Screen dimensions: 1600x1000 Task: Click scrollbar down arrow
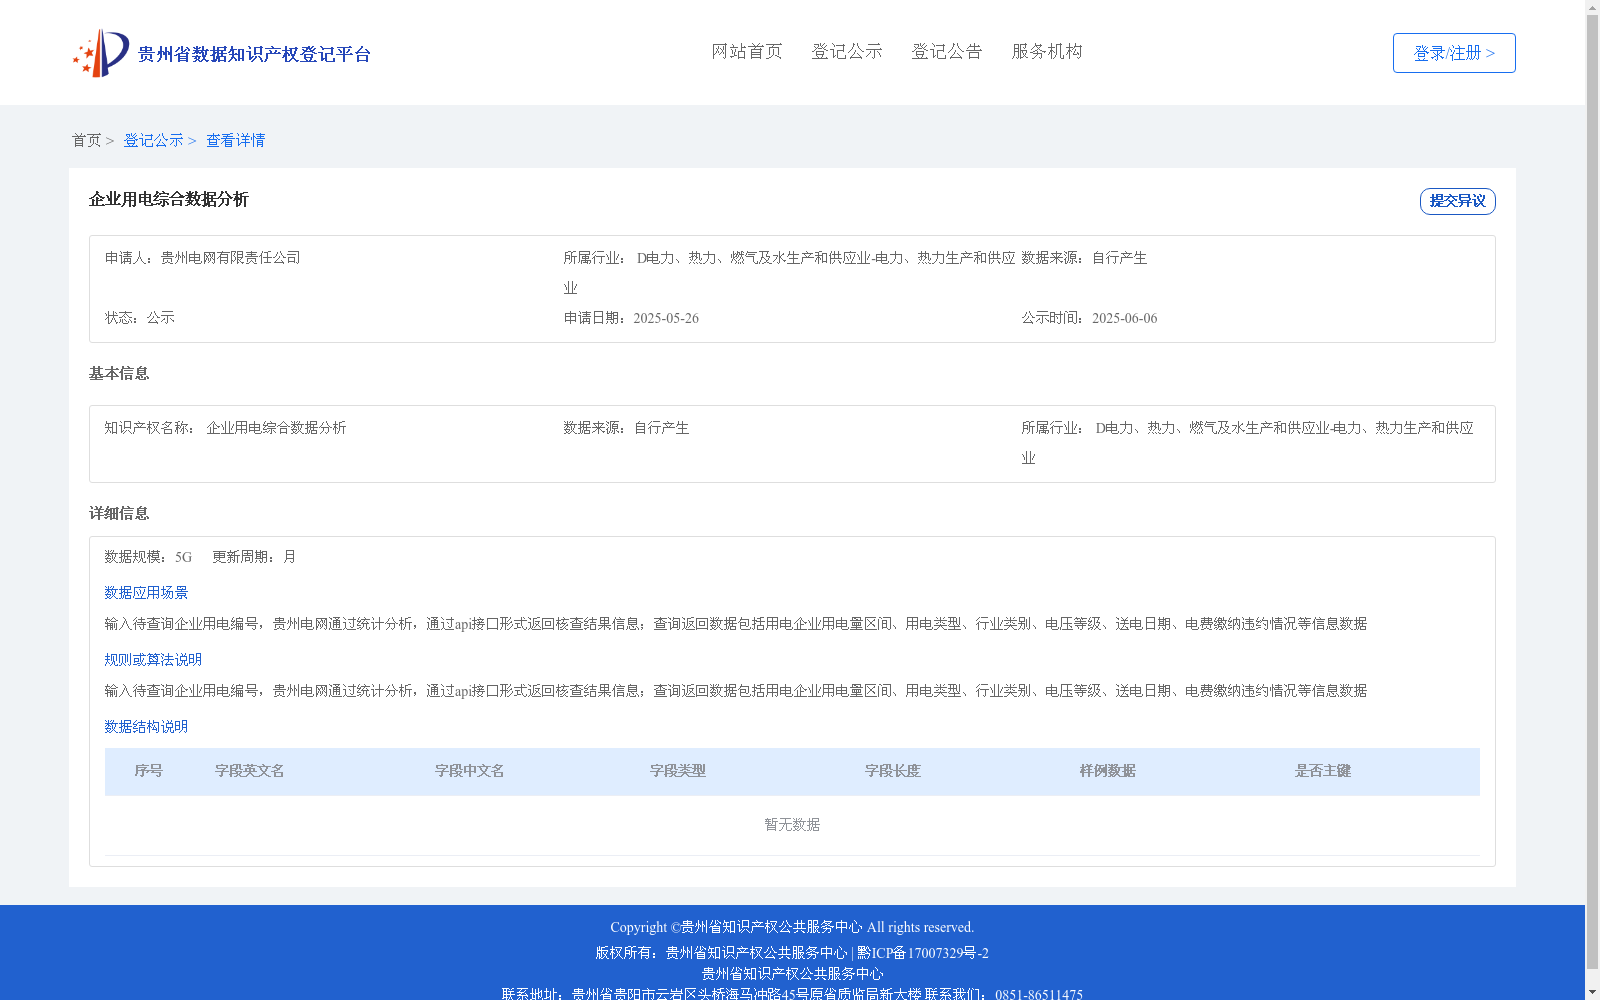1593,992
